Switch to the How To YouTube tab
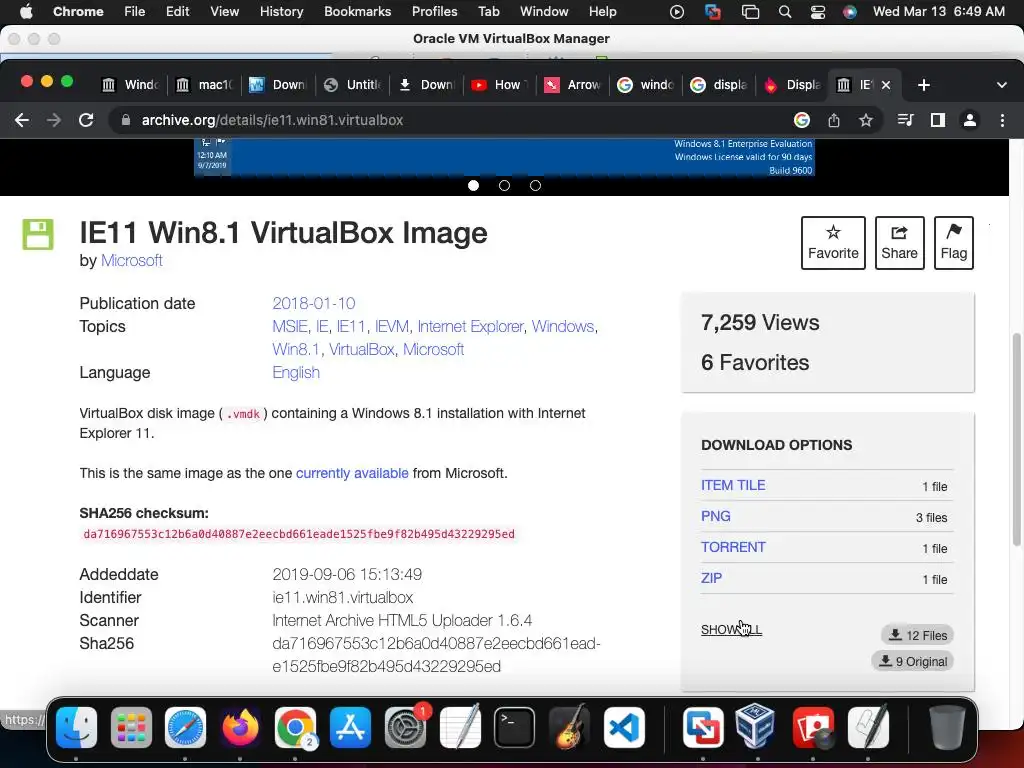The image size is (1024, 768). pos(500,85)
